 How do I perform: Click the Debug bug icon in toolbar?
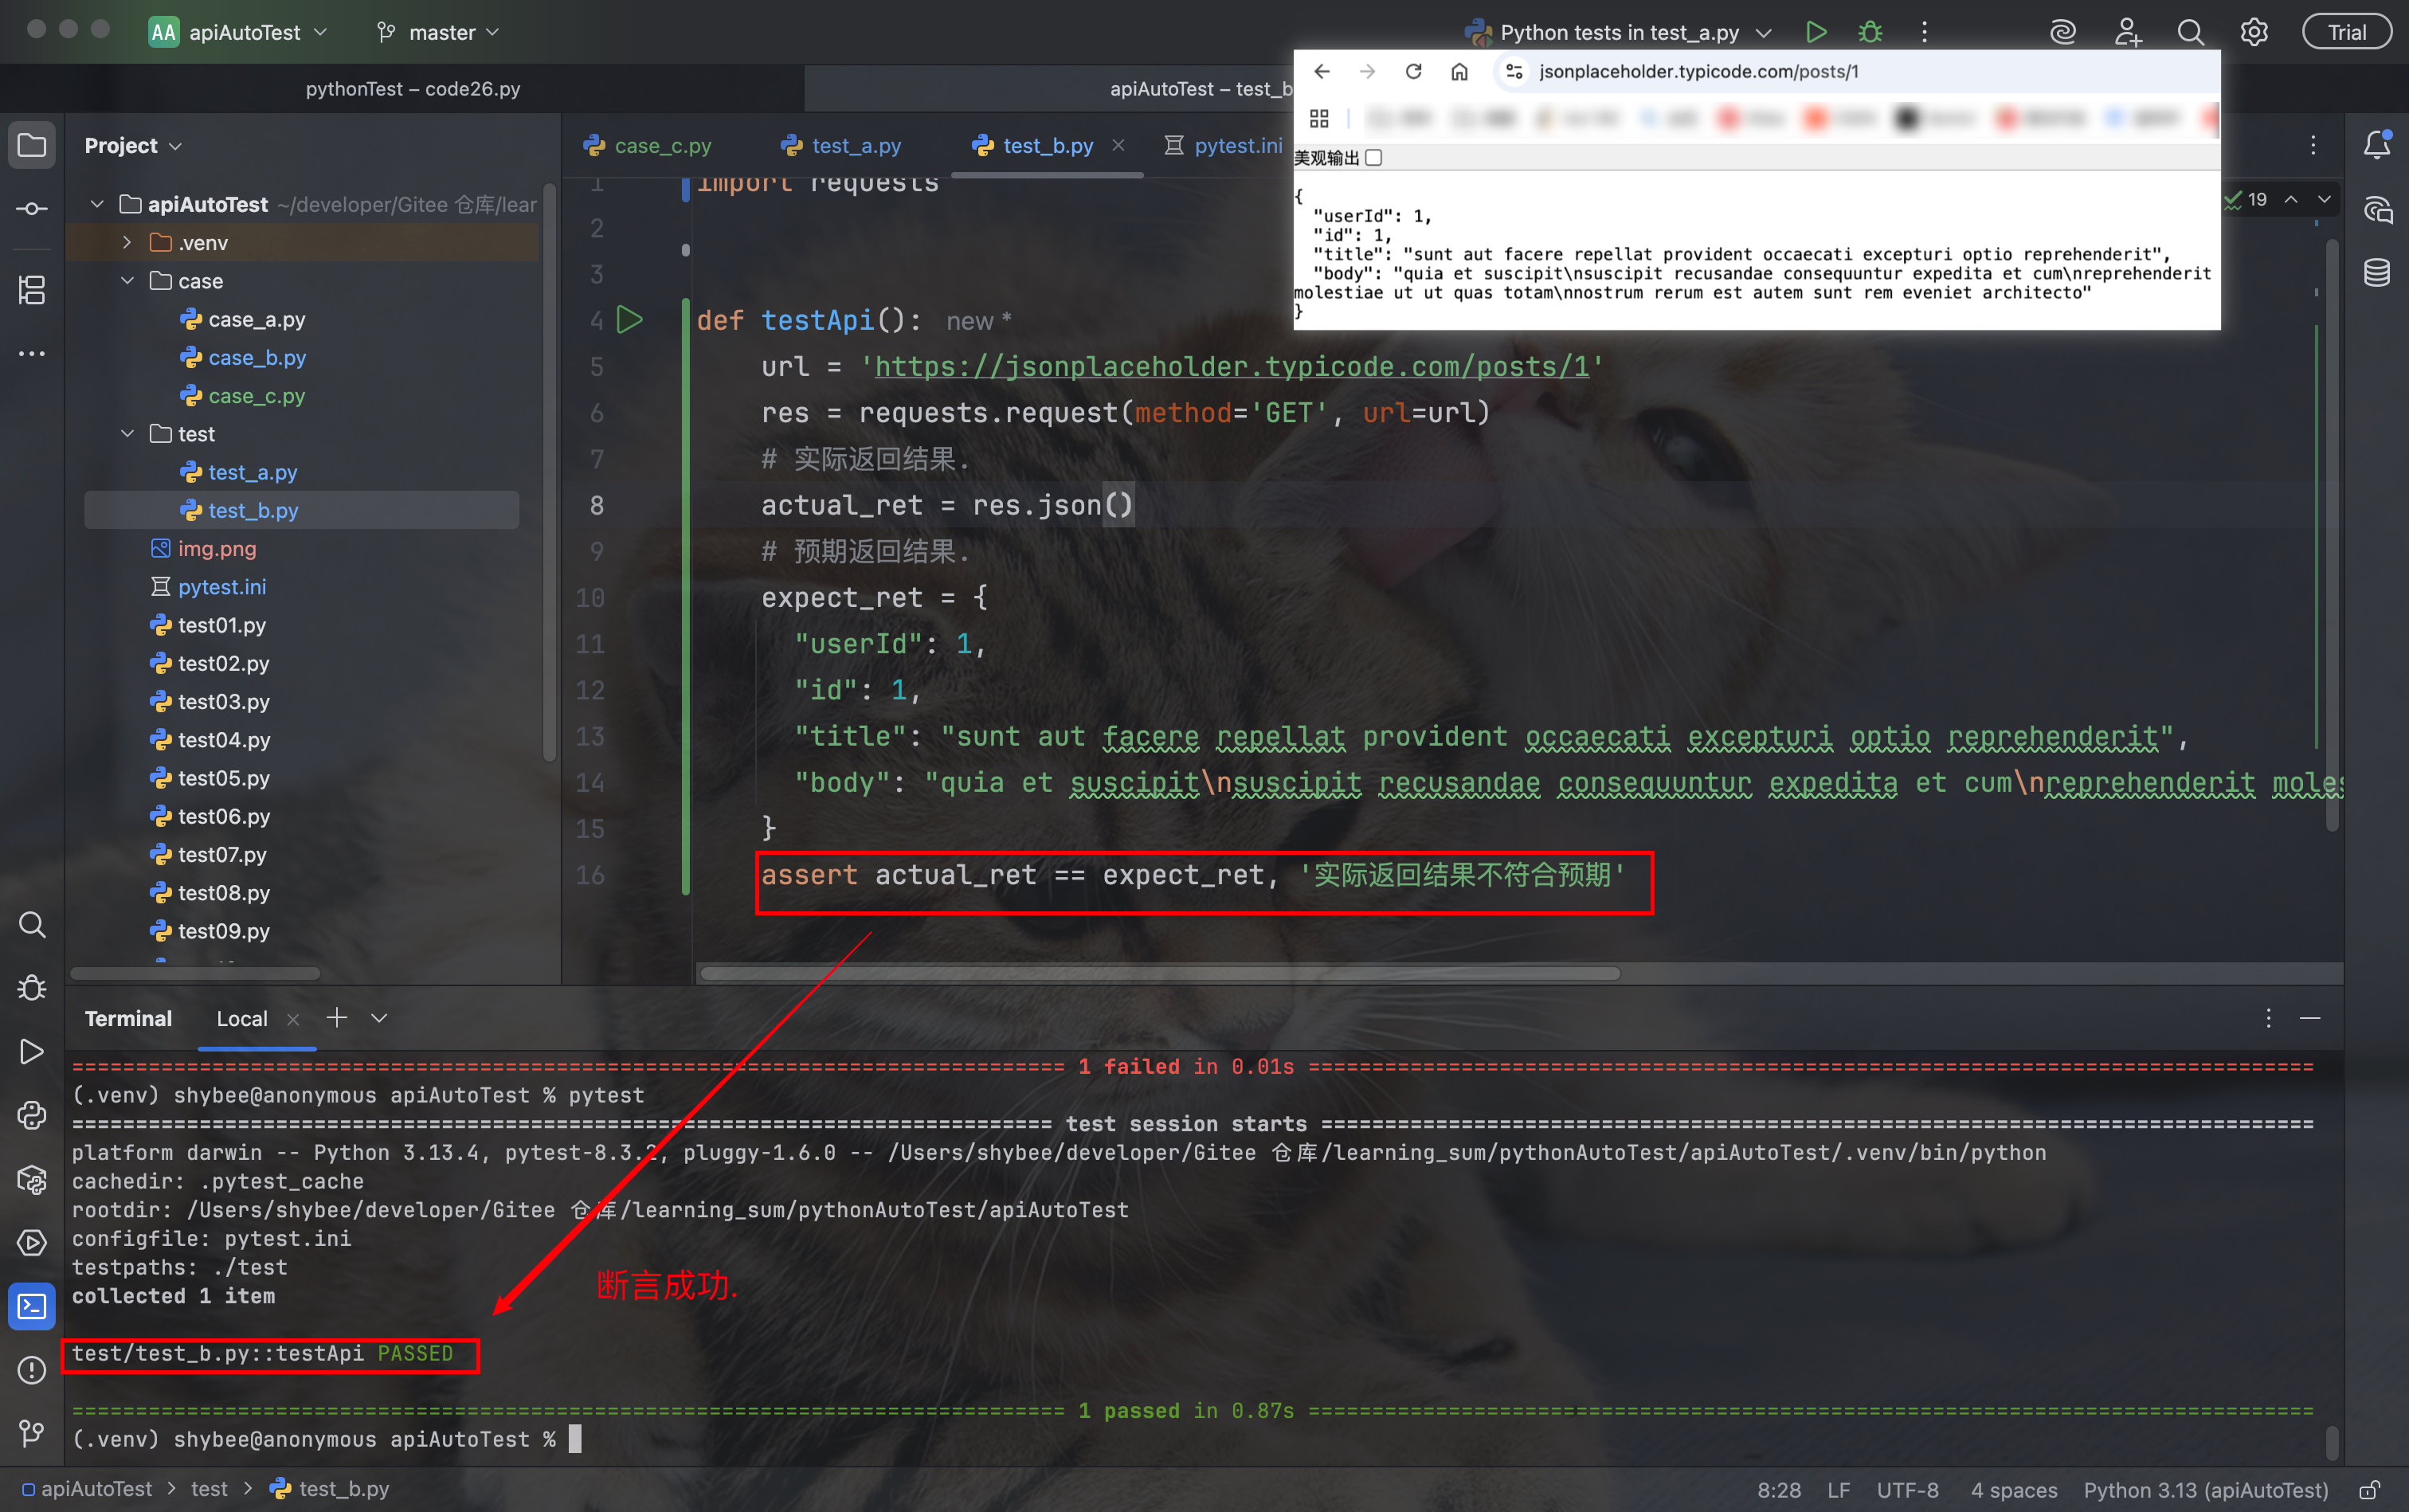pyautogui.click(x=1870, y=32)
